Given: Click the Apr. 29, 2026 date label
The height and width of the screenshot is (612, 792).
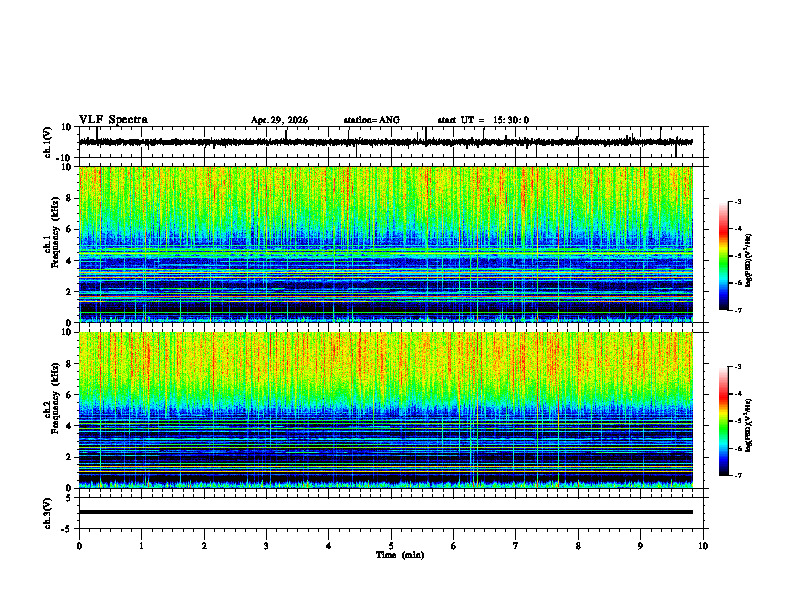Looking at the screenshot, I should click(279, 120).
